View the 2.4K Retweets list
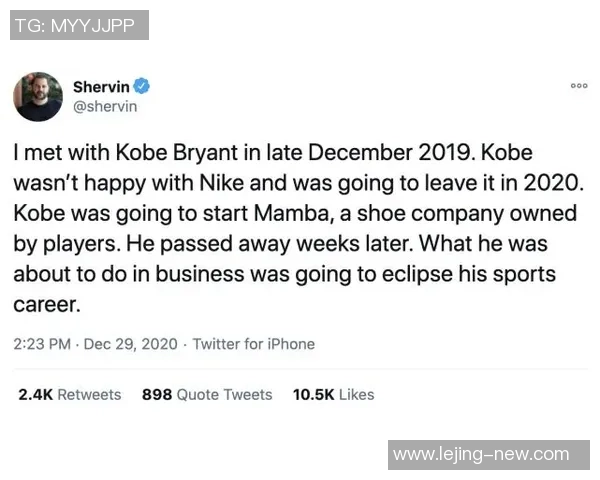Screen dimensions: 600x480 (x=69, y=395)
